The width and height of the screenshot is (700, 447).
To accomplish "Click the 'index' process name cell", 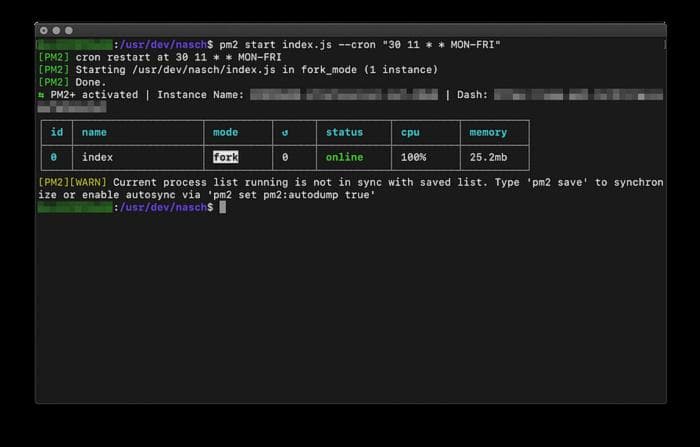I will (97, 157).
